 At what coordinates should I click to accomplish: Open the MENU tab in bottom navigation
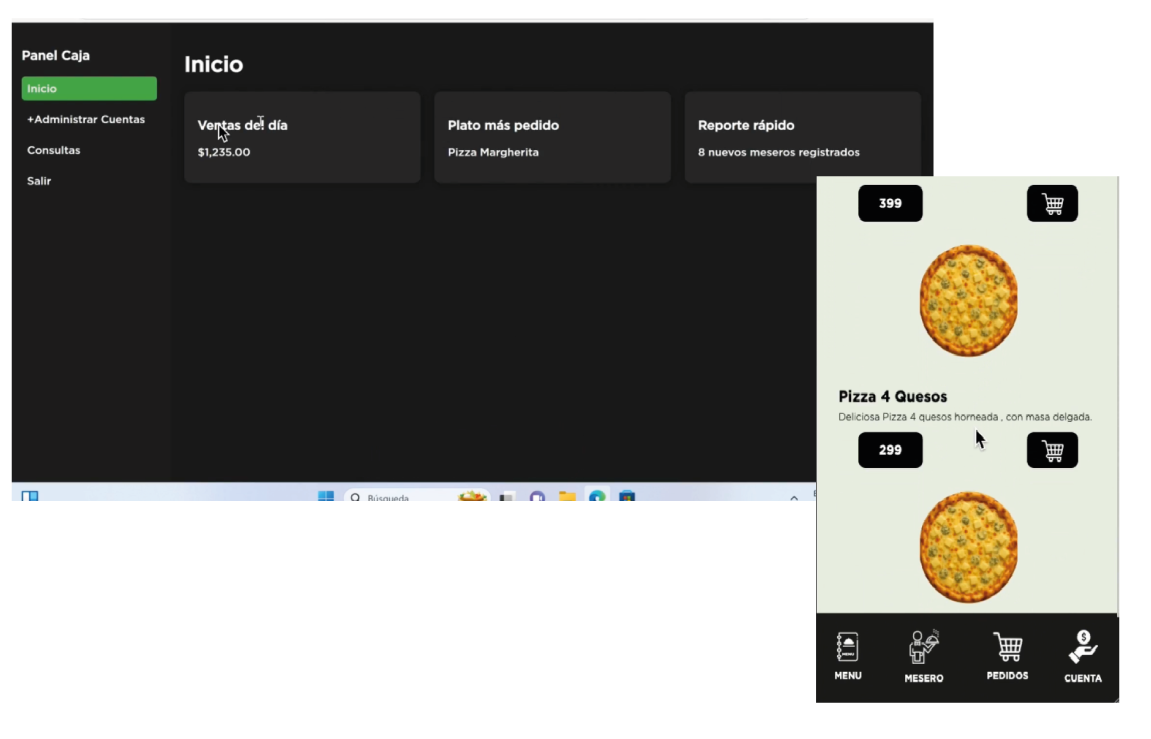click(x=848, y=656)
